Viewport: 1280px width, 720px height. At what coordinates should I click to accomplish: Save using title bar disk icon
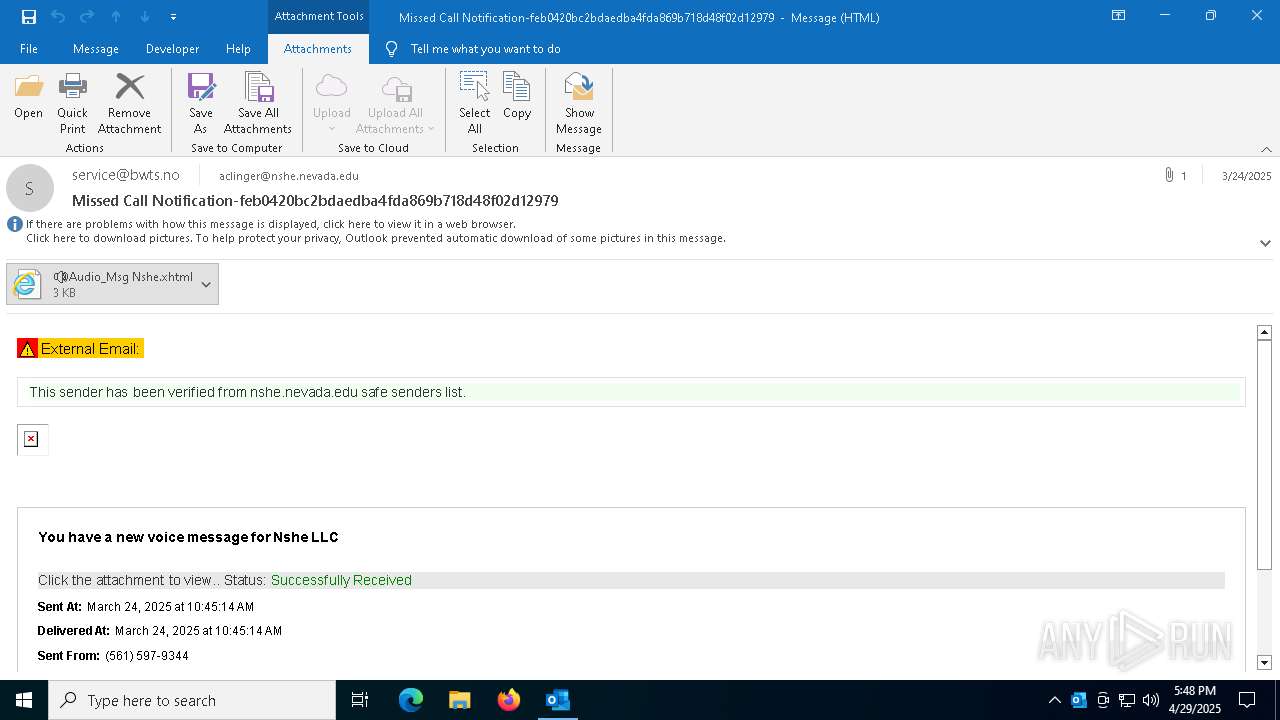tap(28, 16)
